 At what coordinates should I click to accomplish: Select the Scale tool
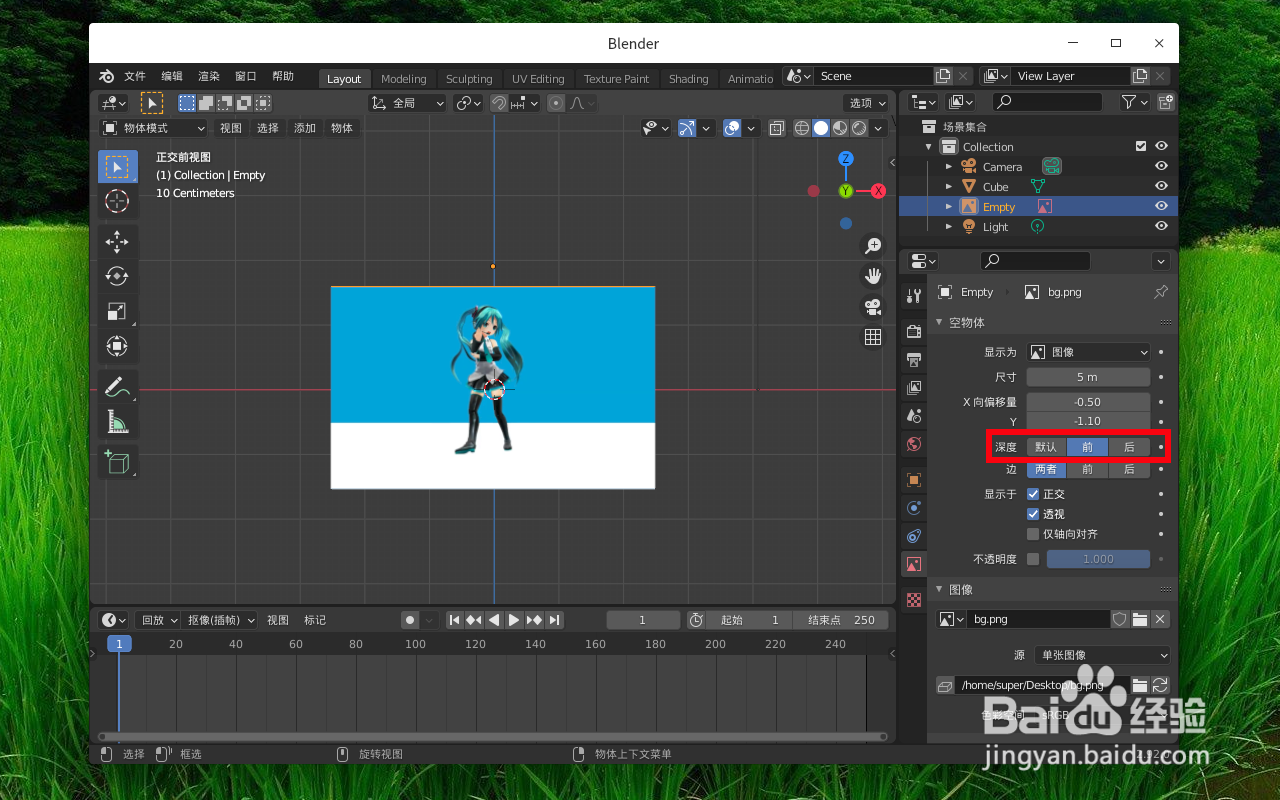117,311
